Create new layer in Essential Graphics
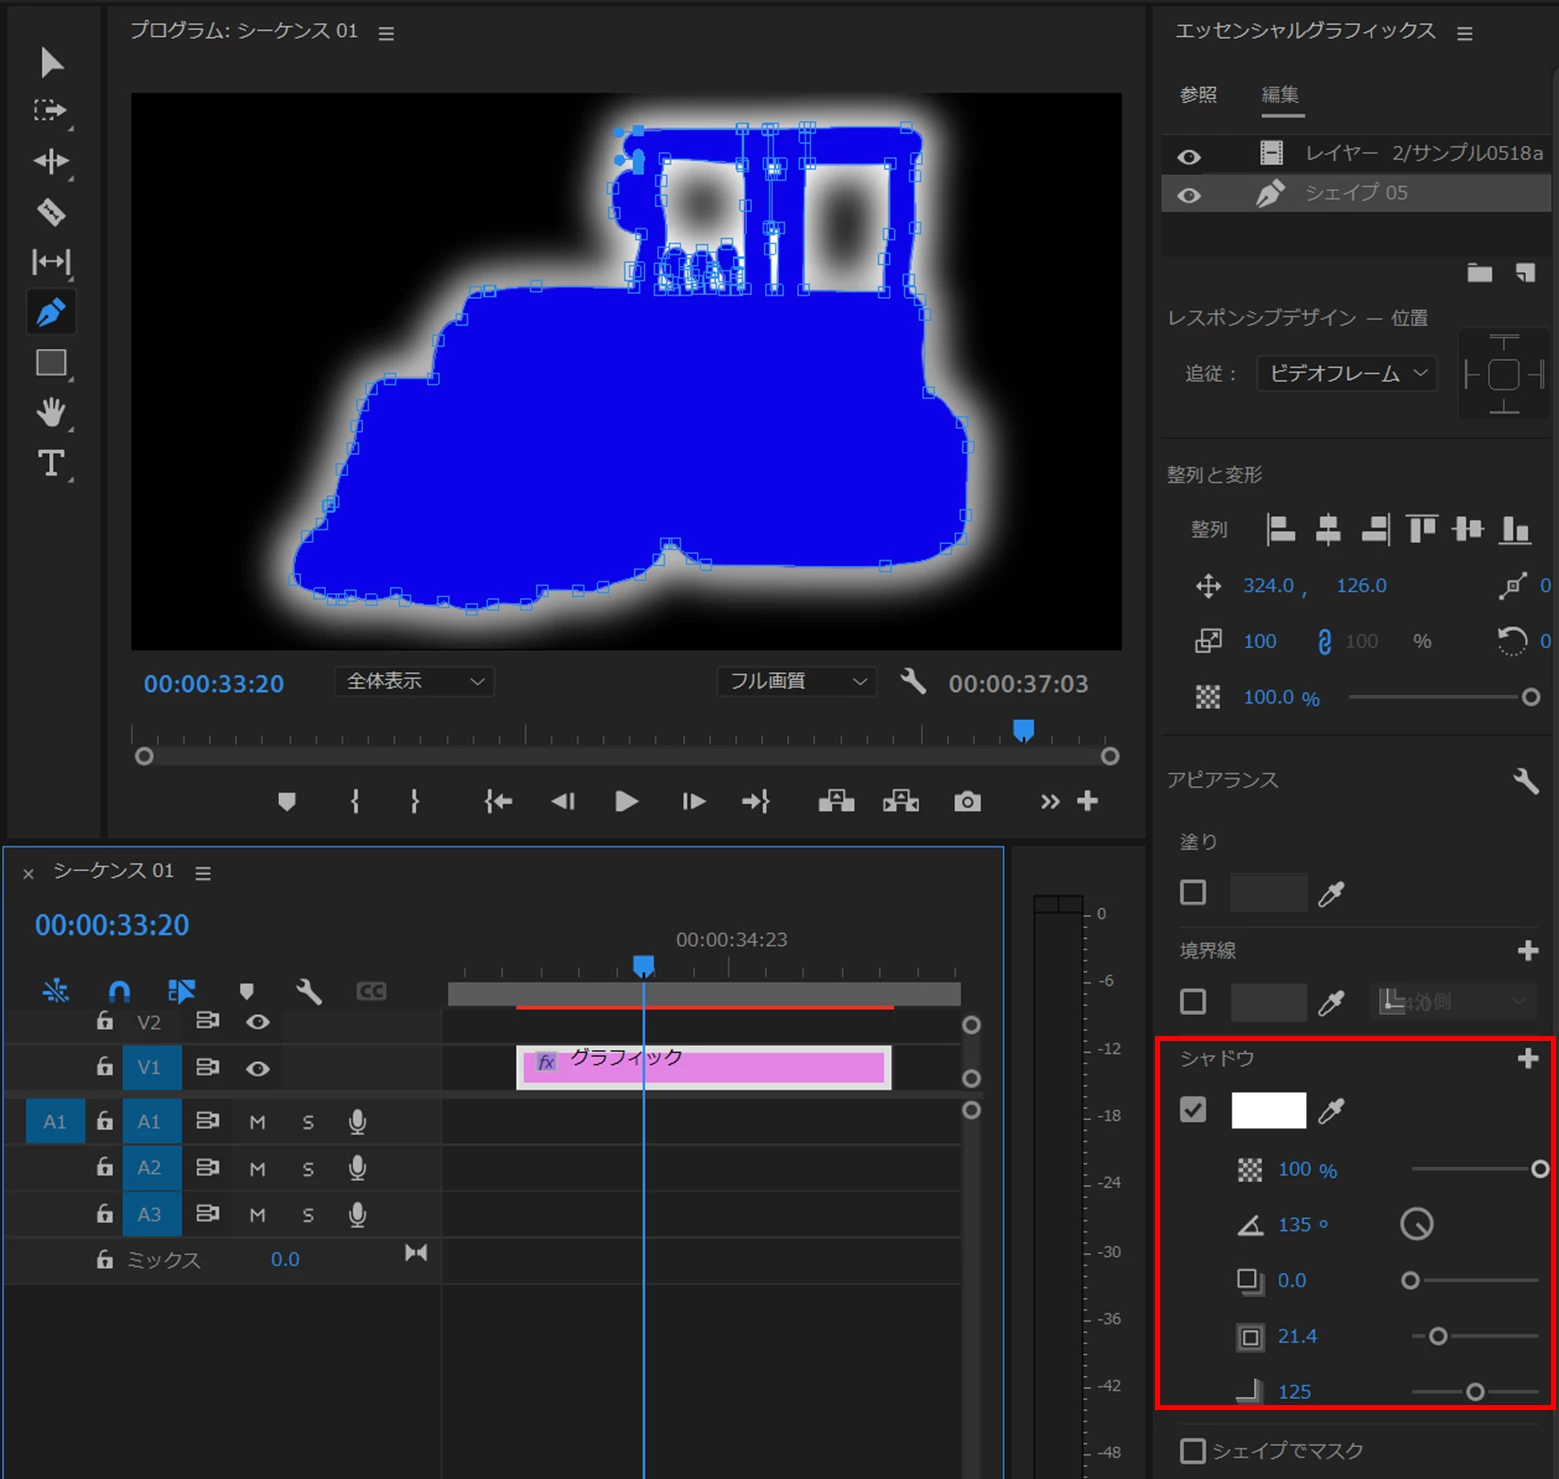 tap(1525, 273)
